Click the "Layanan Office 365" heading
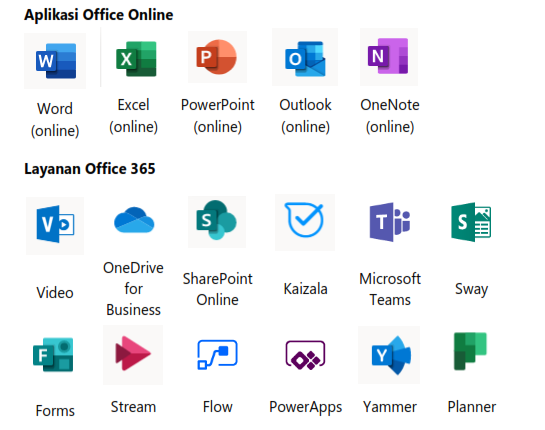 click(90, 169)
